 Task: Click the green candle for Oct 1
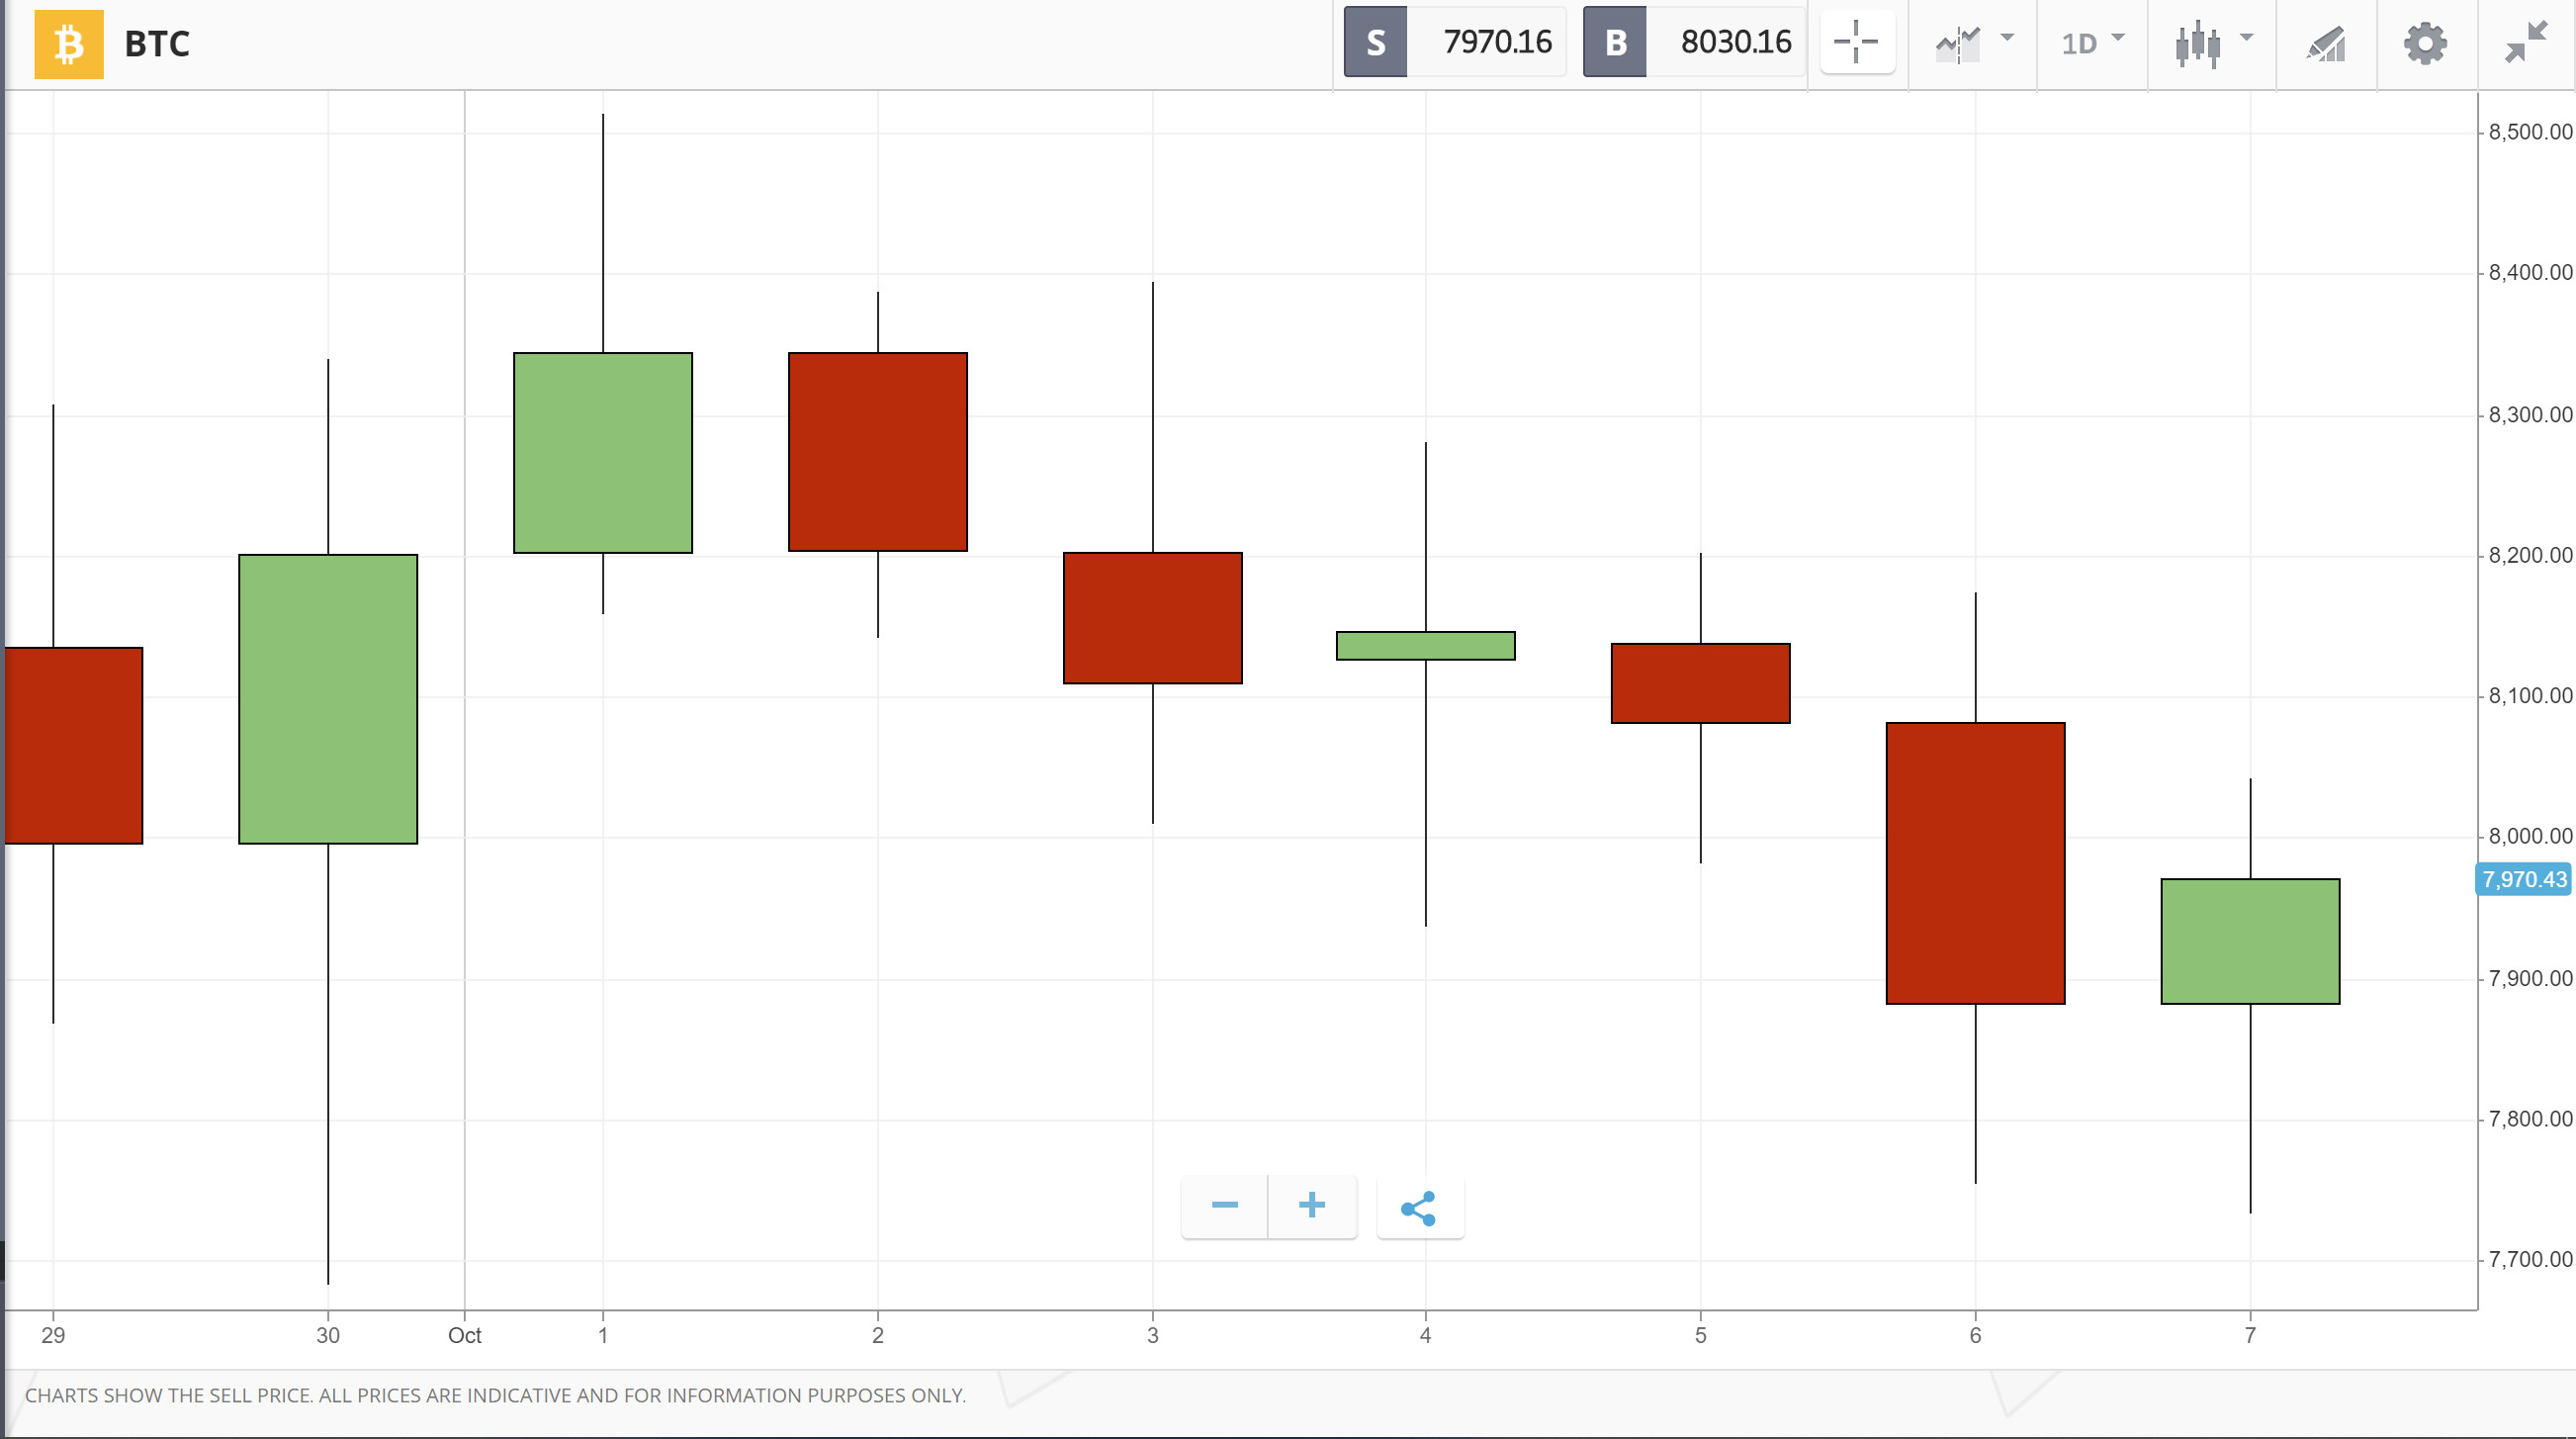pyautogui.click(x=603, y=453)
